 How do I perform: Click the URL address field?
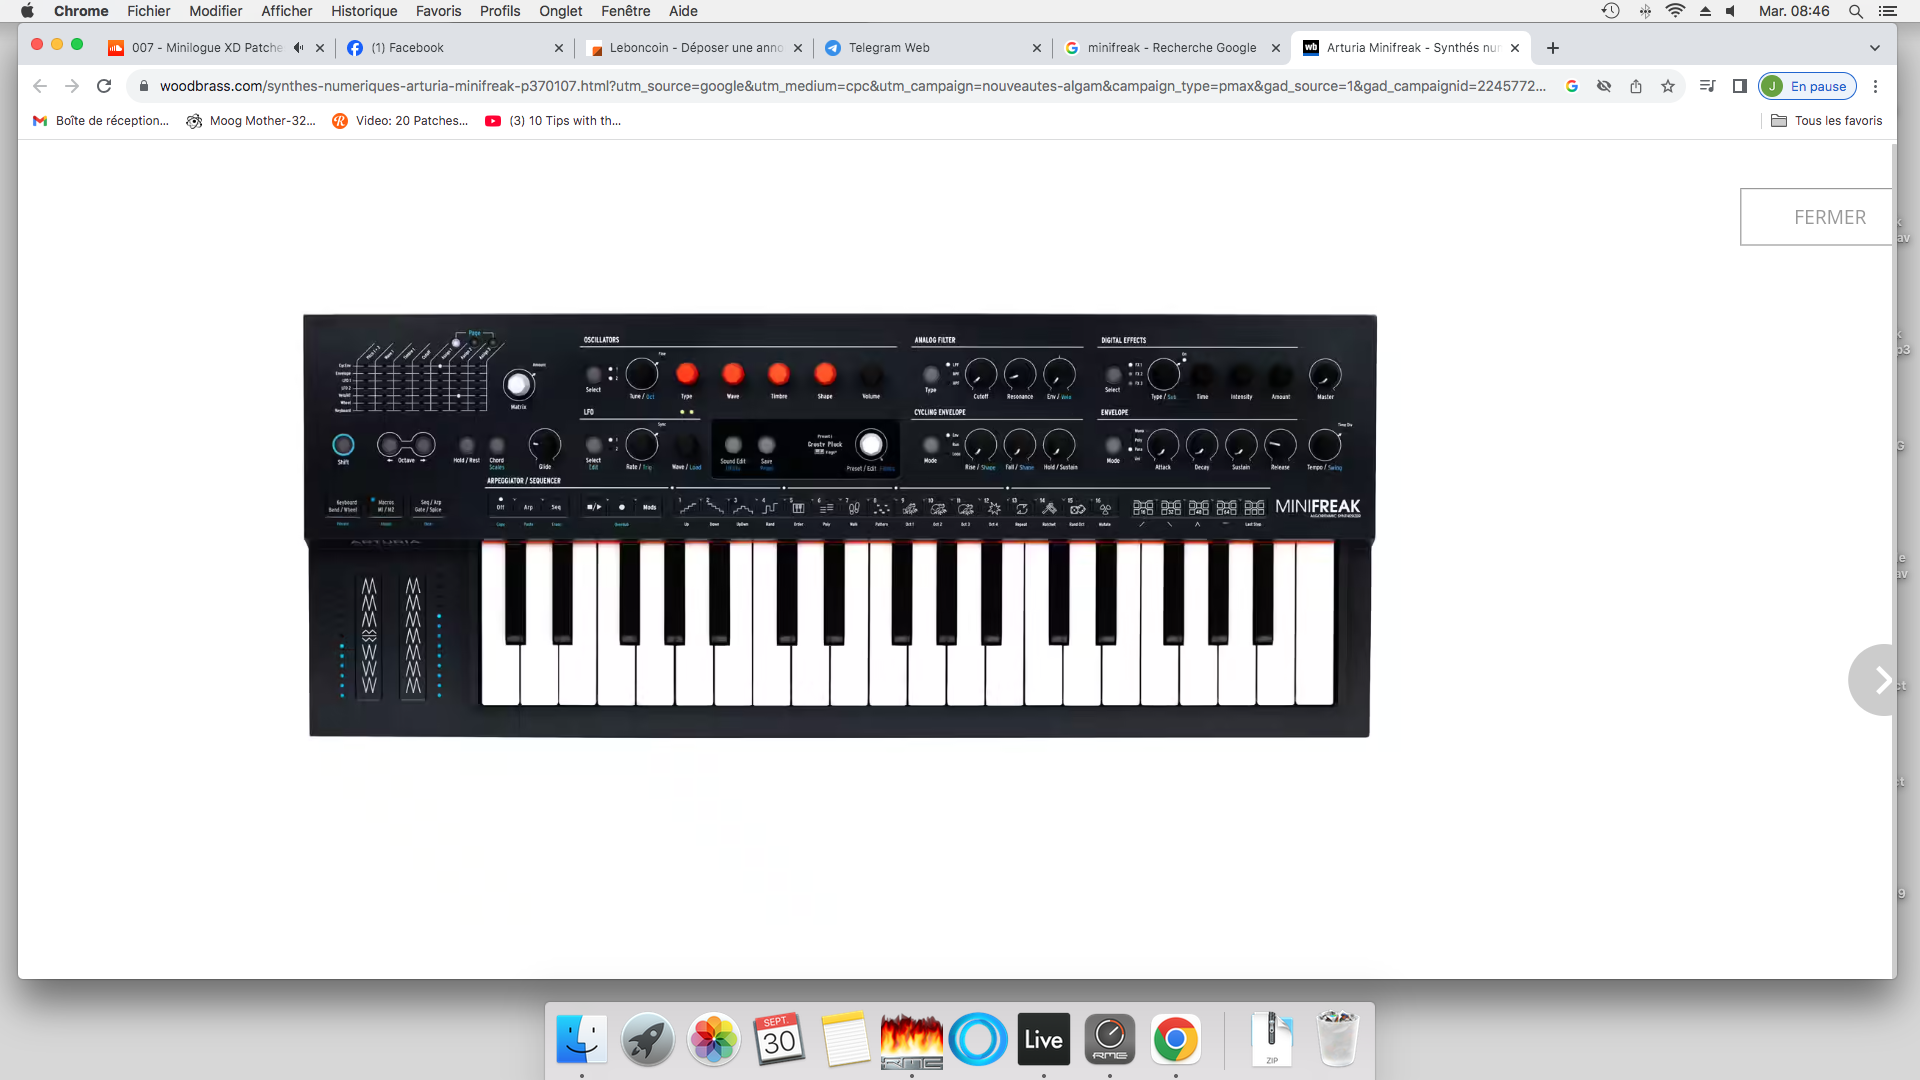tap(850, 86)
